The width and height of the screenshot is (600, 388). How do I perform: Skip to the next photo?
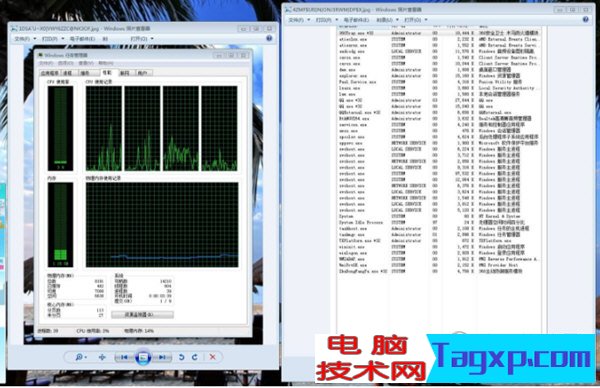(x=162, y=357)
